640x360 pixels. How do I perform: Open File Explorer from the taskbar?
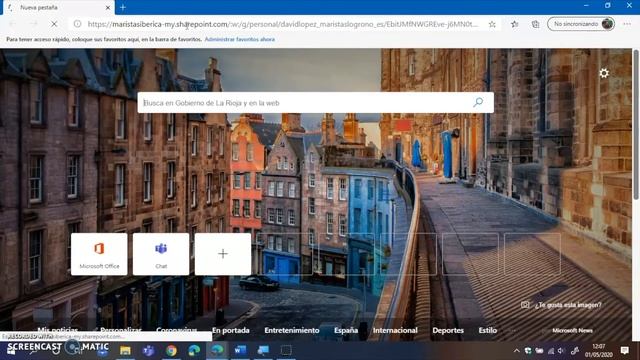[x=125, y=350]
